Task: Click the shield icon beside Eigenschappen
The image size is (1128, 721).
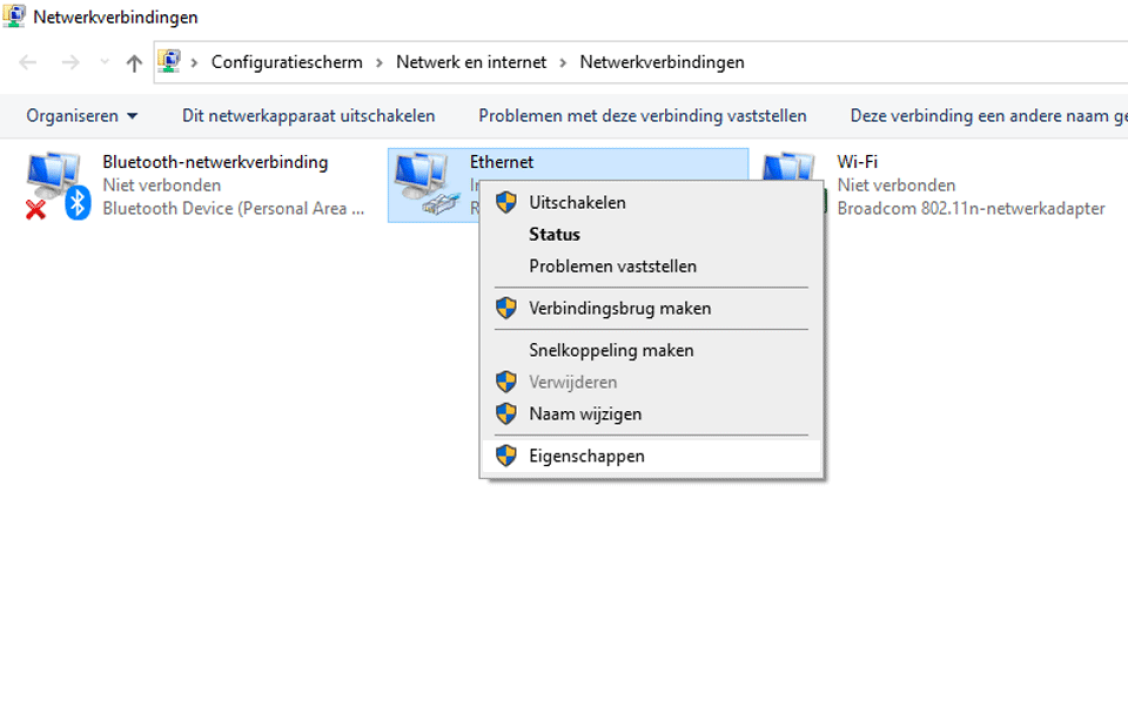Action: 507,456
